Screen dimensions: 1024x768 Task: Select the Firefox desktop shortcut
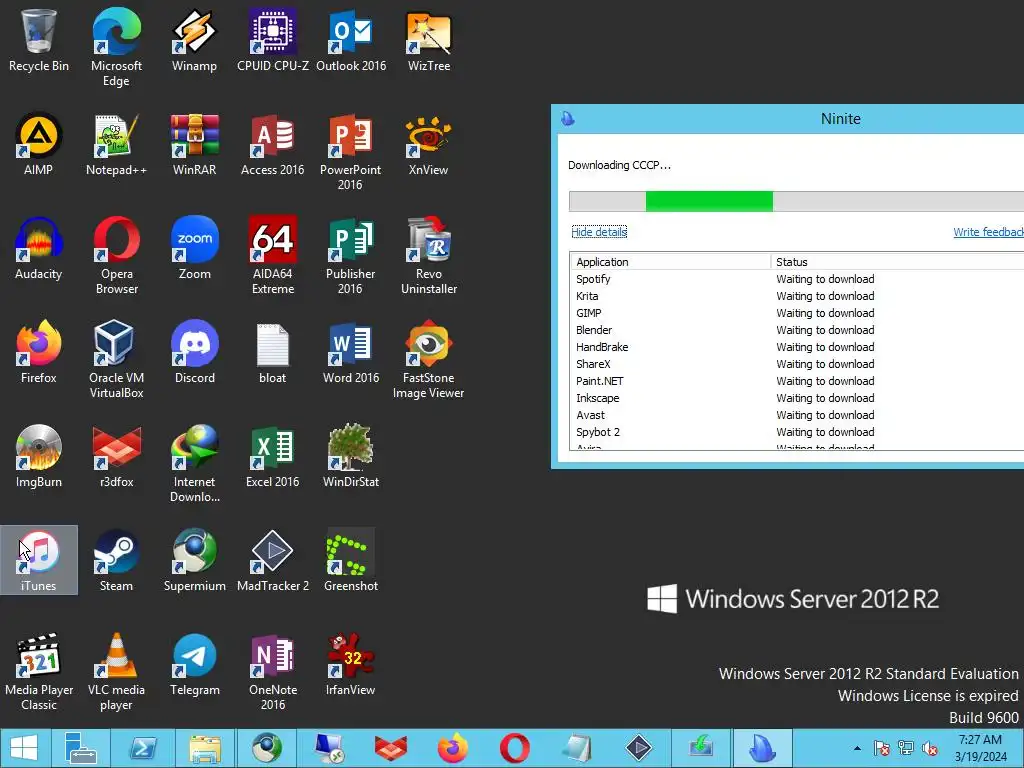point(39,353)
